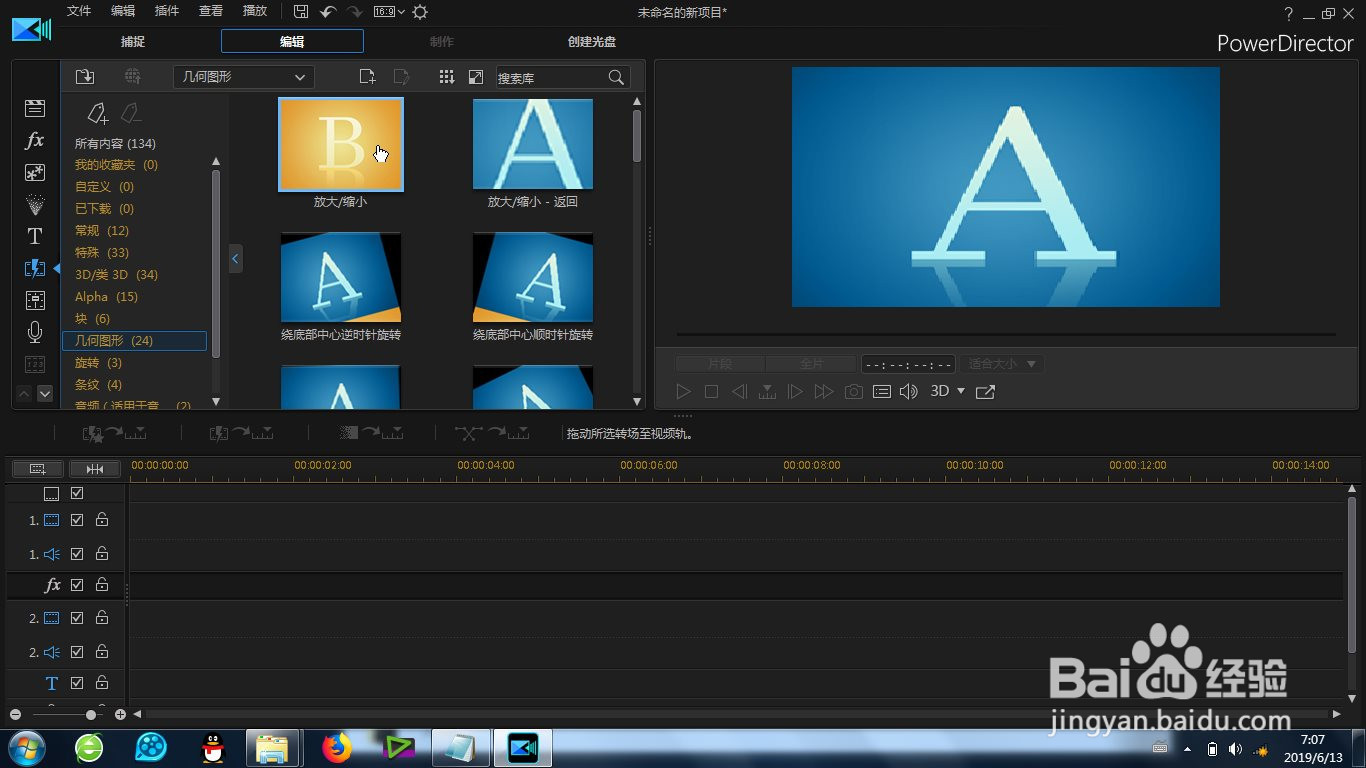Click the save project icon

[301, 12]
